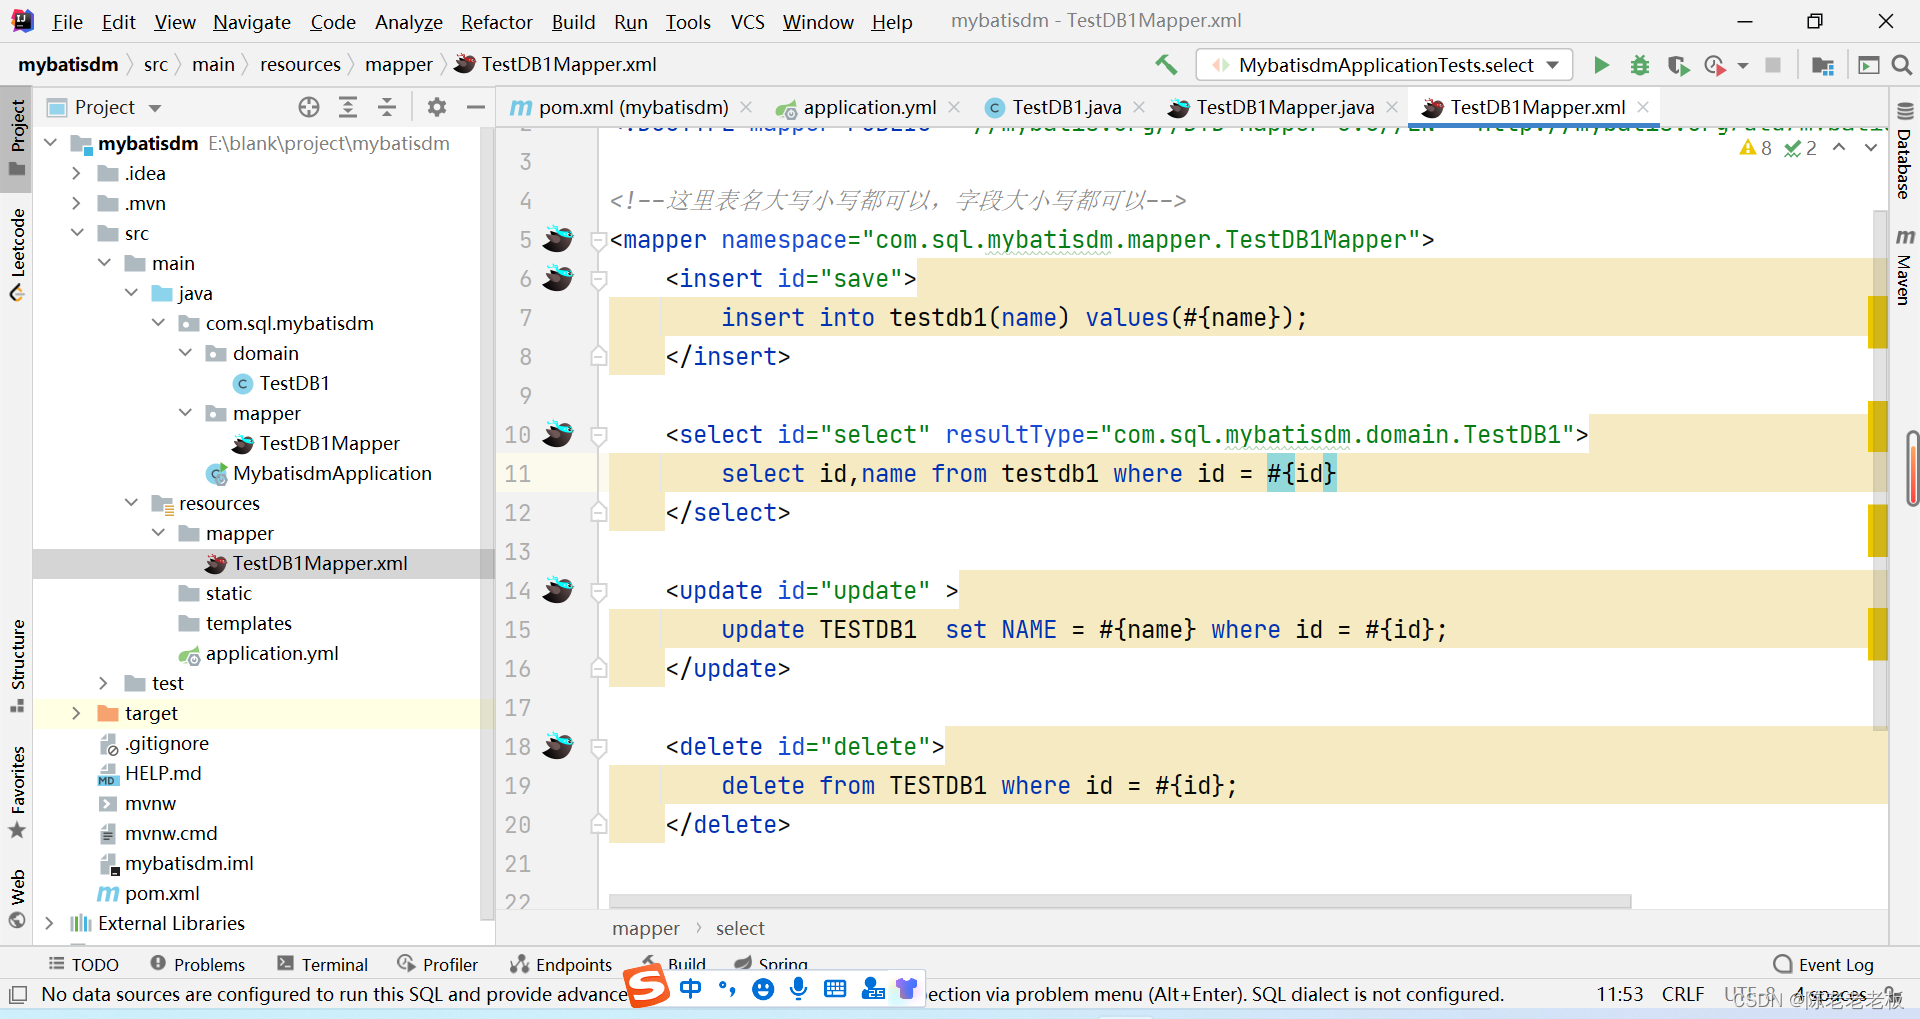Click the Build project hammer icon
Screen dimensions: 1920x1019
[x=1166, y=65]
